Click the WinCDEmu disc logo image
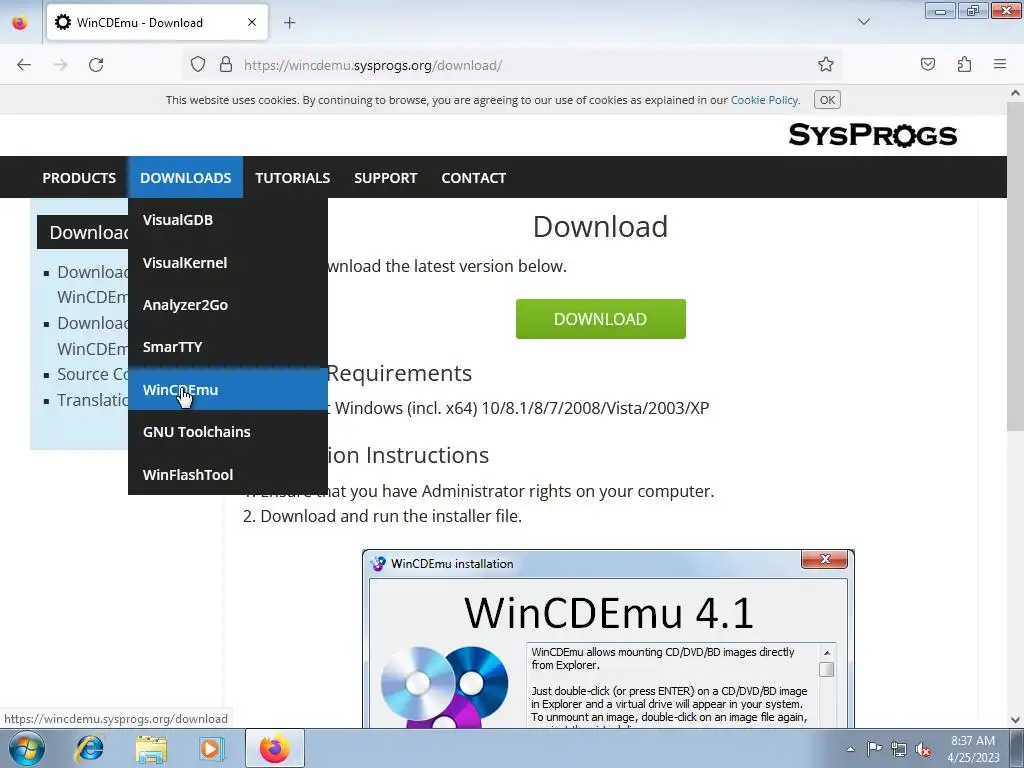Image resolution: width=1024 pixels, height=768 pixels. (x=444, y=686)
